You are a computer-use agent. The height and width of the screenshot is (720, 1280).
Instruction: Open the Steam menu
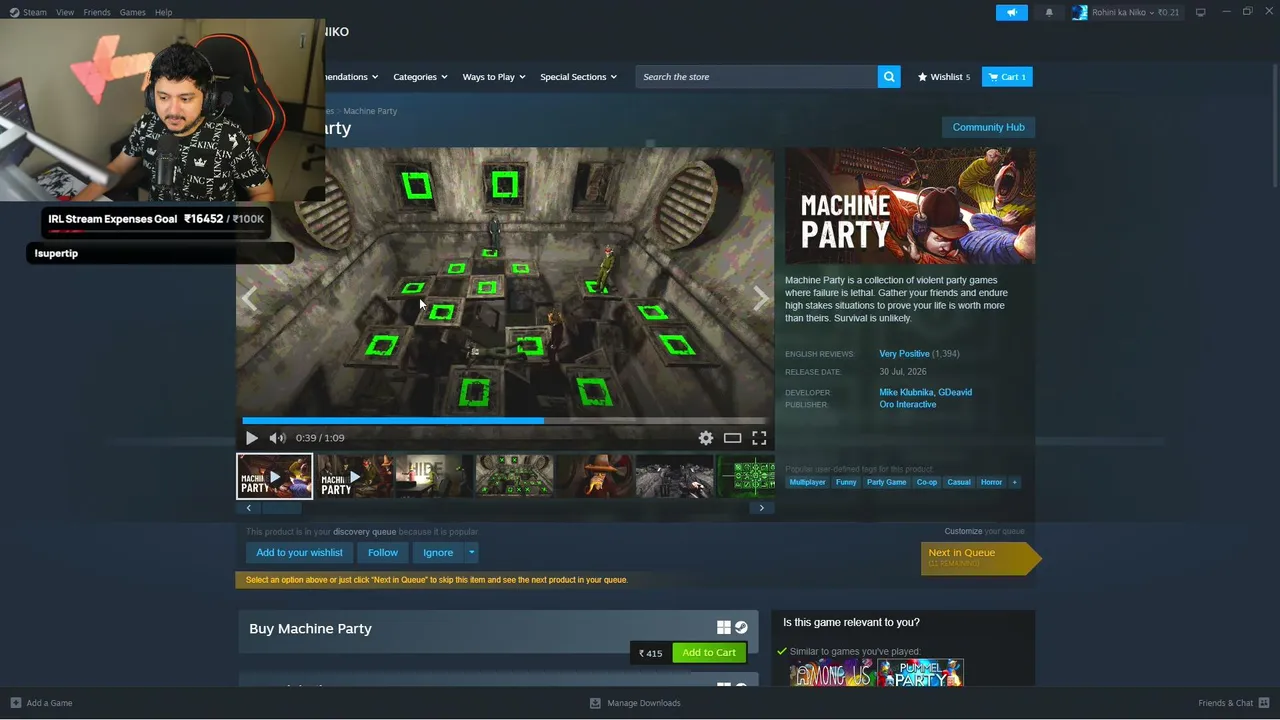[35, 12]
